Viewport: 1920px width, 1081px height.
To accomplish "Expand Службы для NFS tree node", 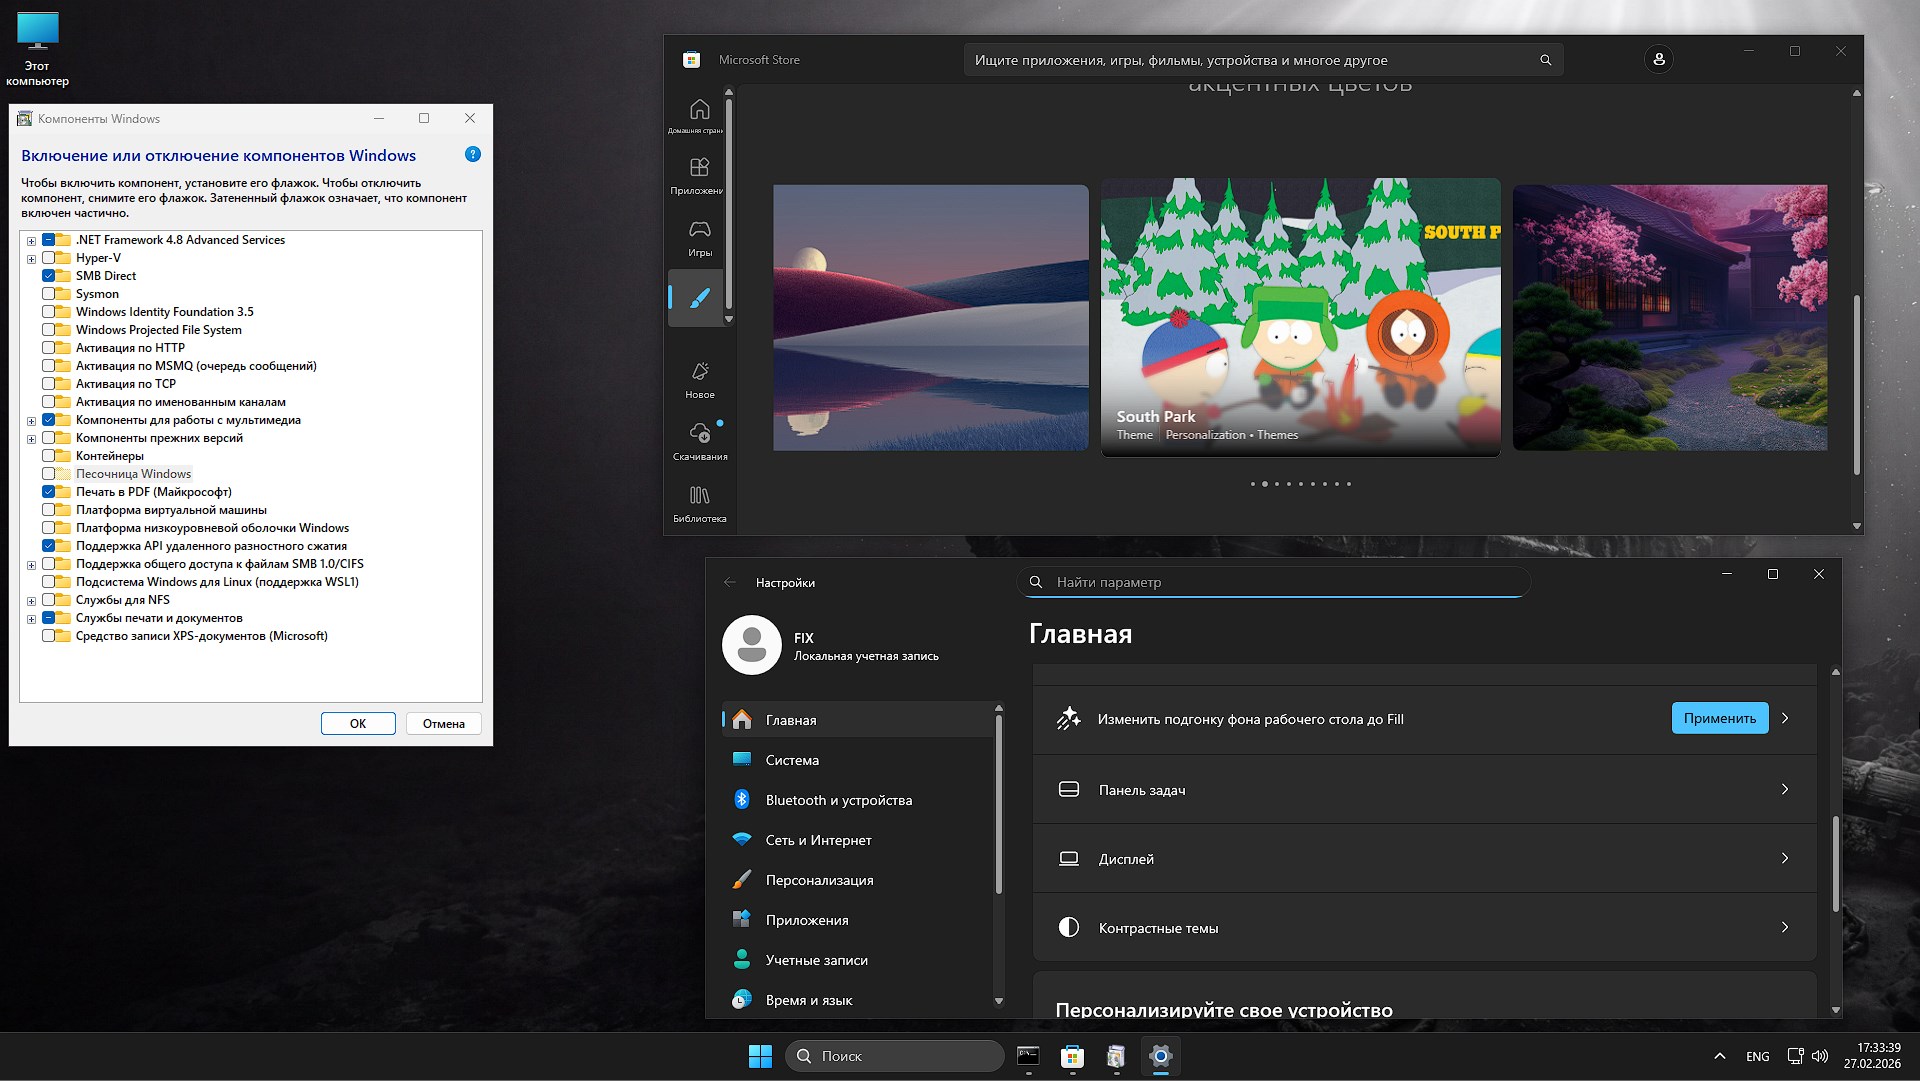I will point(31,601).
